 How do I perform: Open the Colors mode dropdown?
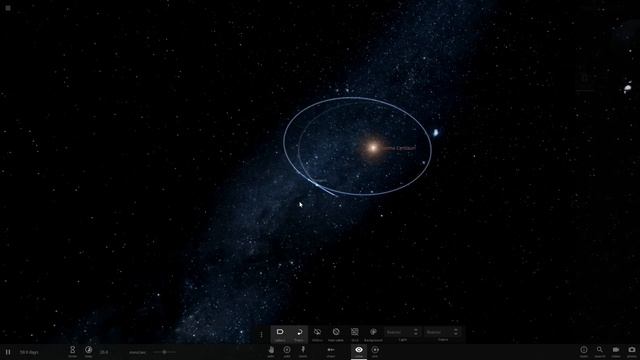tap(443, 332)
